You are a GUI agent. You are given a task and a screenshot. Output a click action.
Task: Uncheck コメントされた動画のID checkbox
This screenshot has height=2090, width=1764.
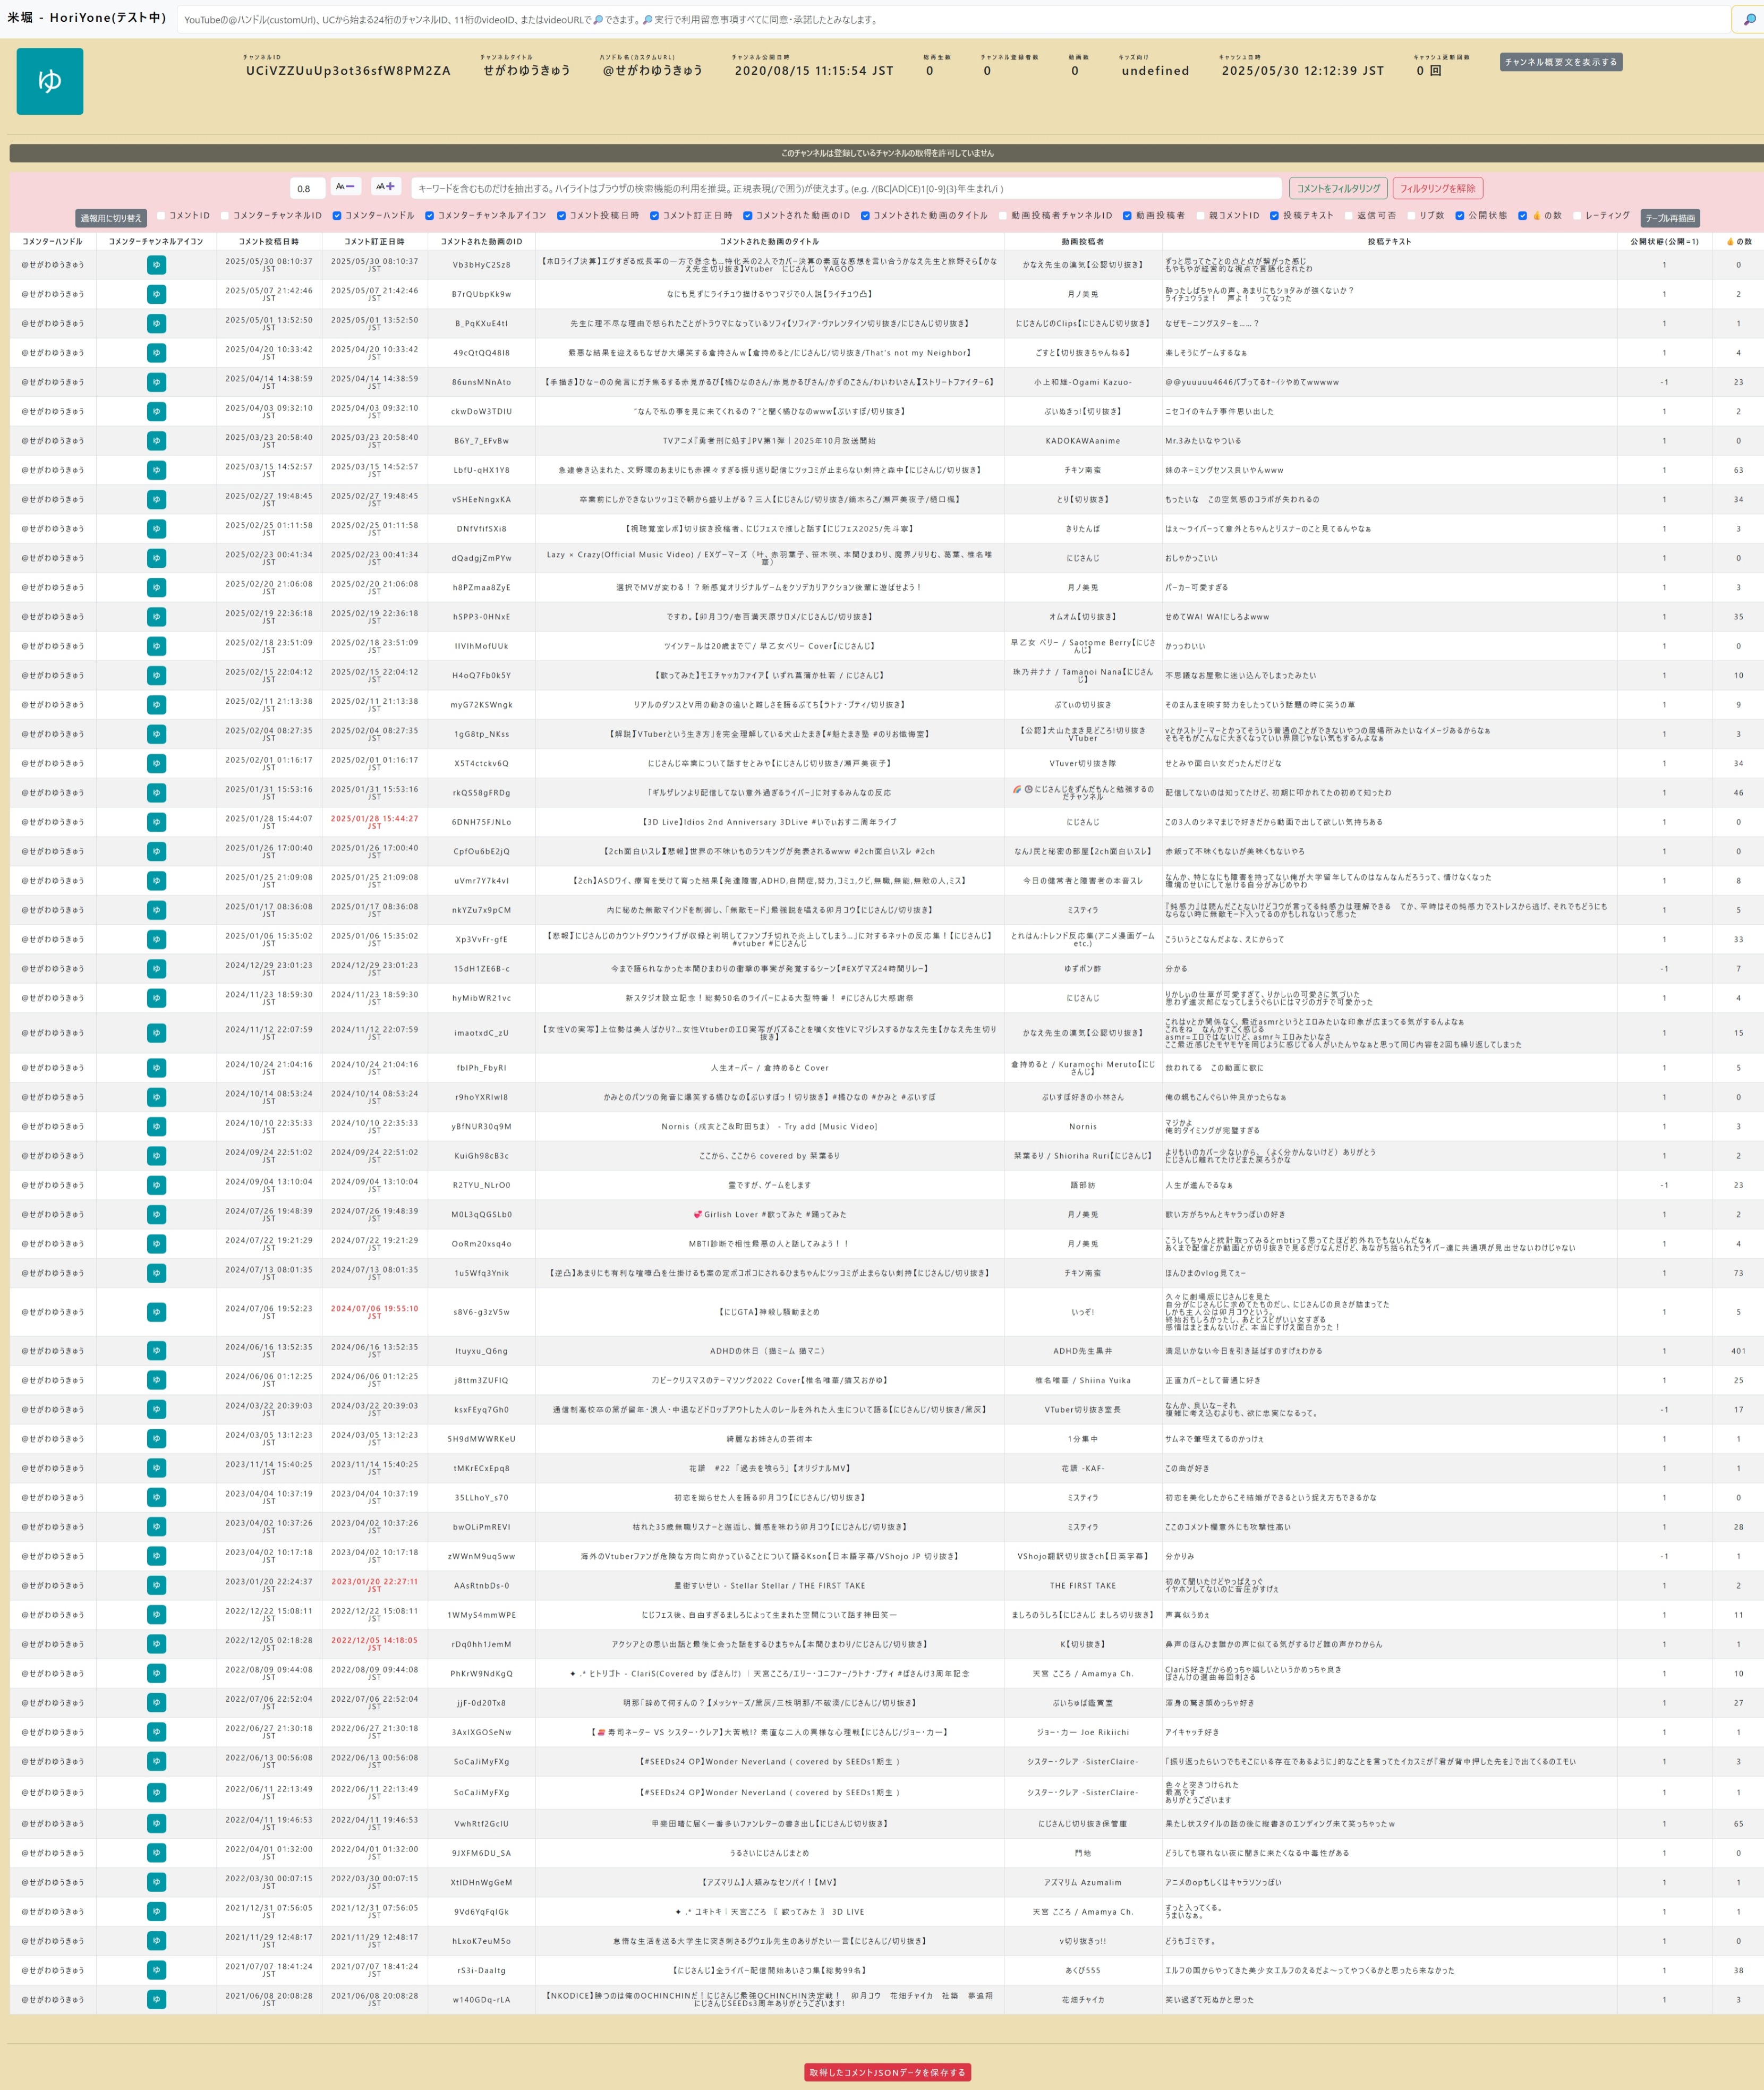coord(747,215)
